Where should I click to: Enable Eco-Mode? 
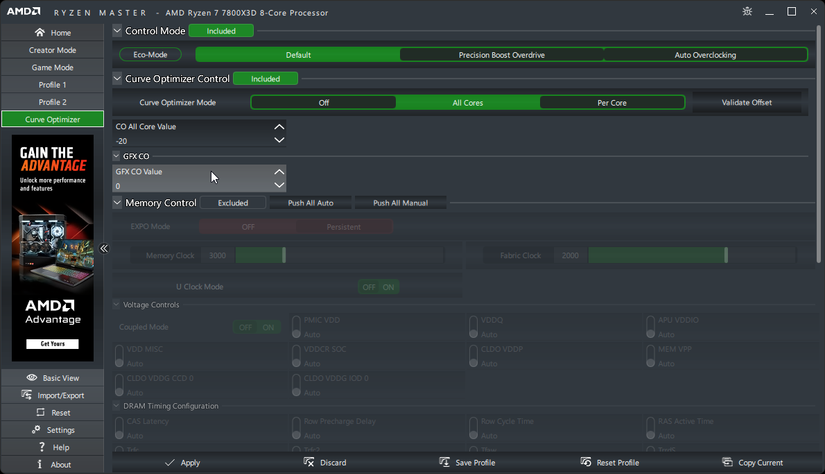point(150,55)
